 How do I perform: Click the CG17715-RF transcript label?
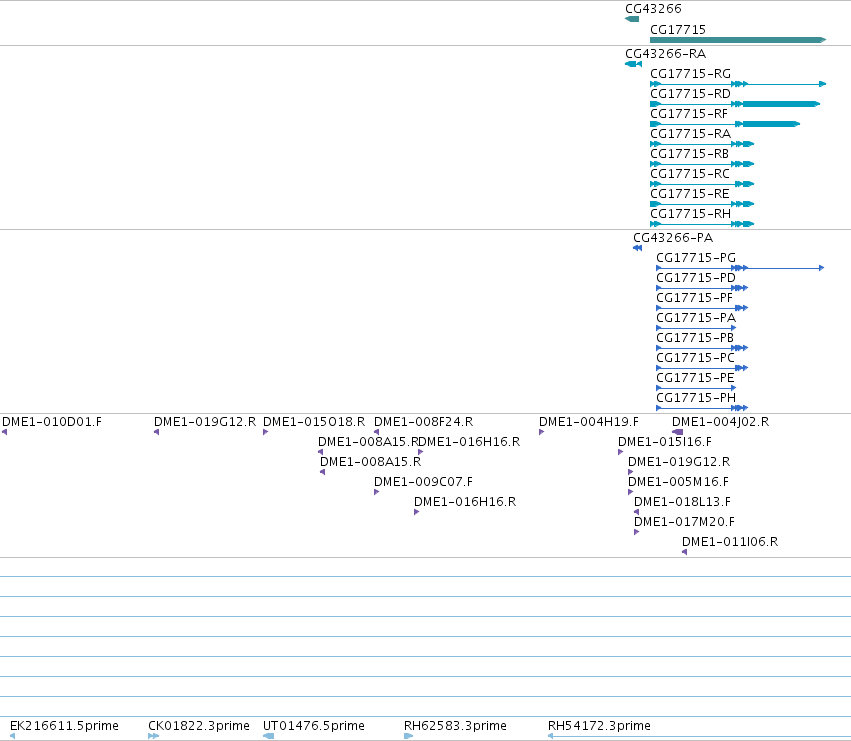689,114
